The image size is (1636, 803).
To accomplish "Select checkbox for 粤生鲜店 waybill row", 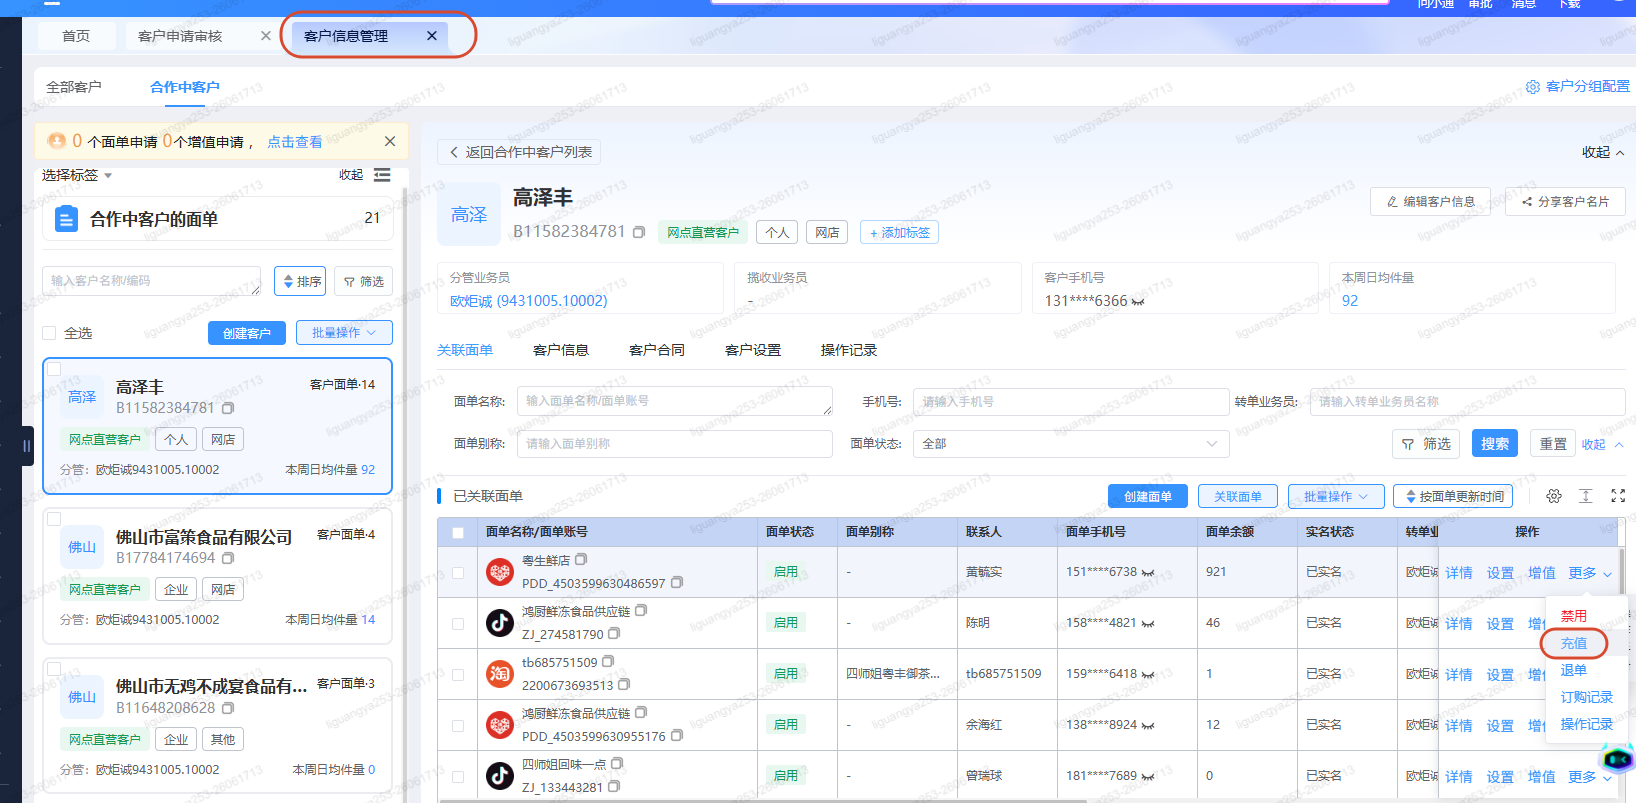I will [x=458, y=573].
